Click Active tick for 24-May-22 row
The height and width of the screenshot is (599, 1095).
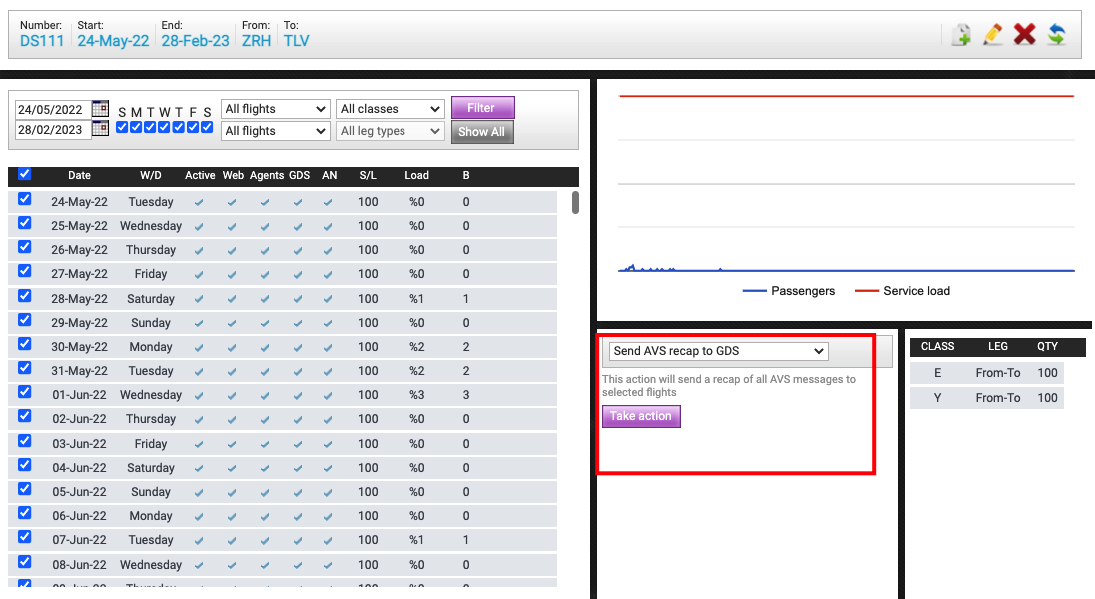point(199,202)
